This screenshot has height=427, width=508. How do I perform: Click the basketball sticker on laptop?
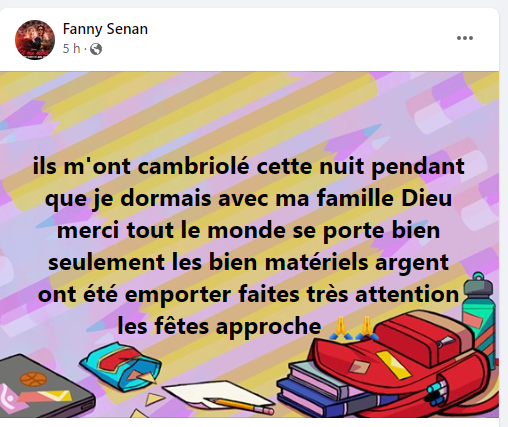pyautogui.click(x=33, y=379)
